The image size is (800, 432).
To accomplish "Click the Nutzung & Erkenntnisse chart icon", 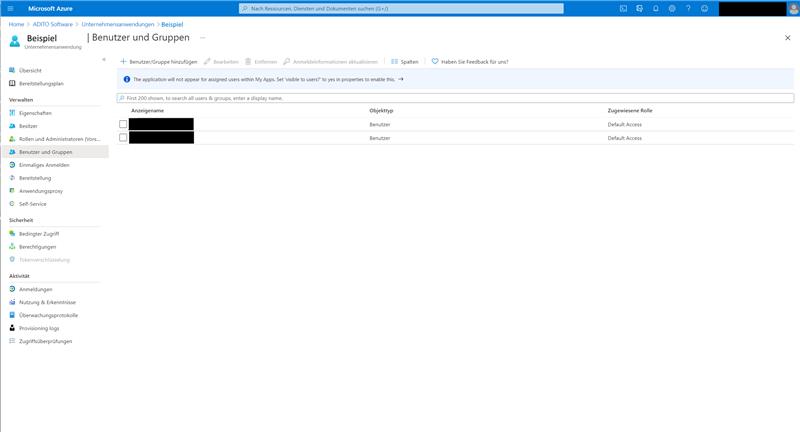I will point(12,302).
